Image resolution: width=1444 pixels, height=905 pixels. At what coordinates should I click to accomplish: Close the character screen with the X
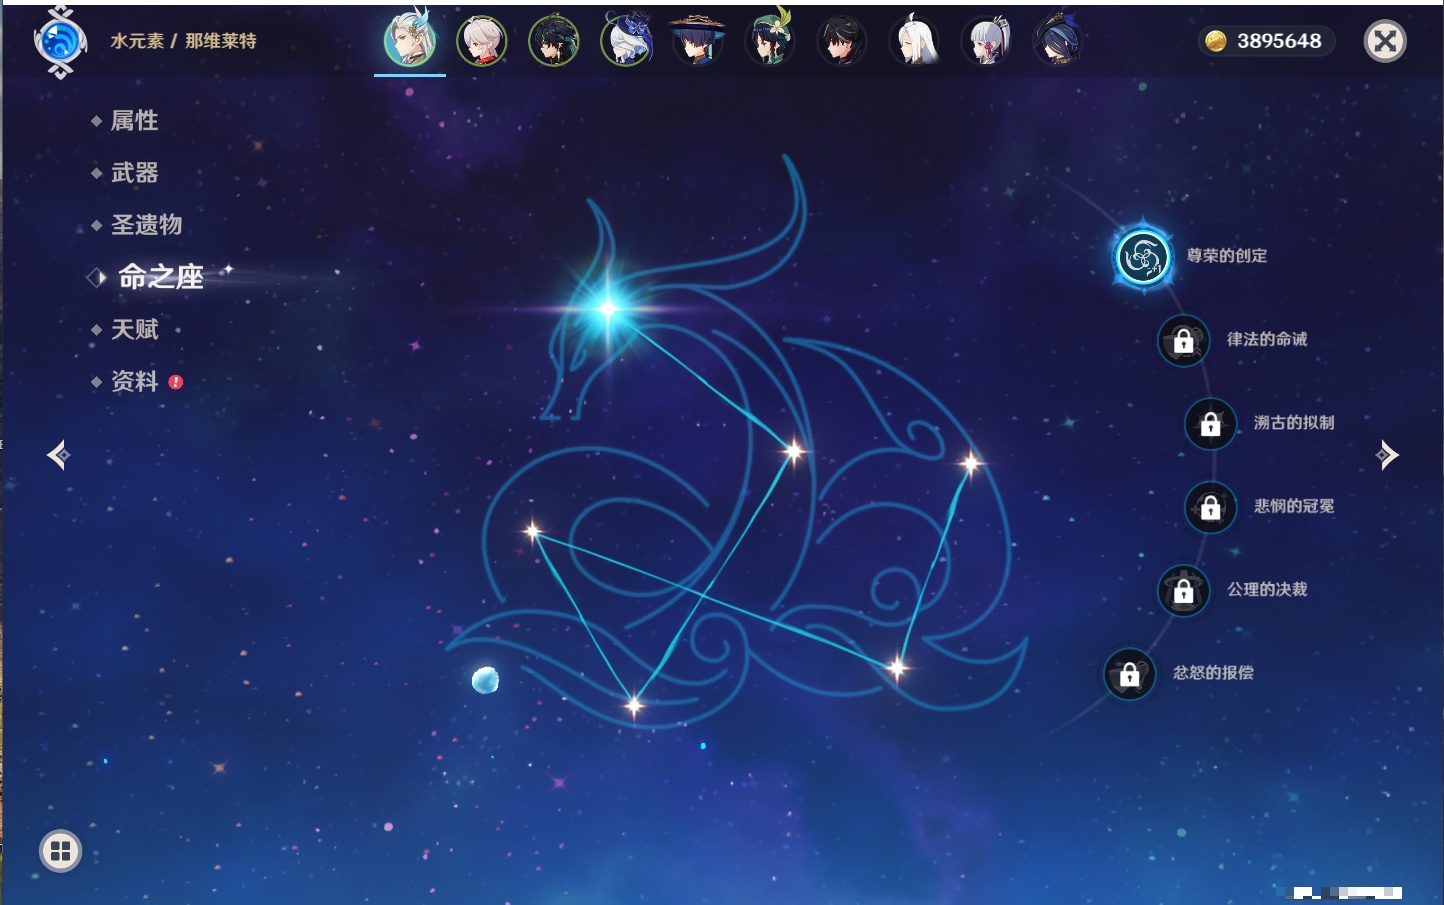(x=1385, y=41)
